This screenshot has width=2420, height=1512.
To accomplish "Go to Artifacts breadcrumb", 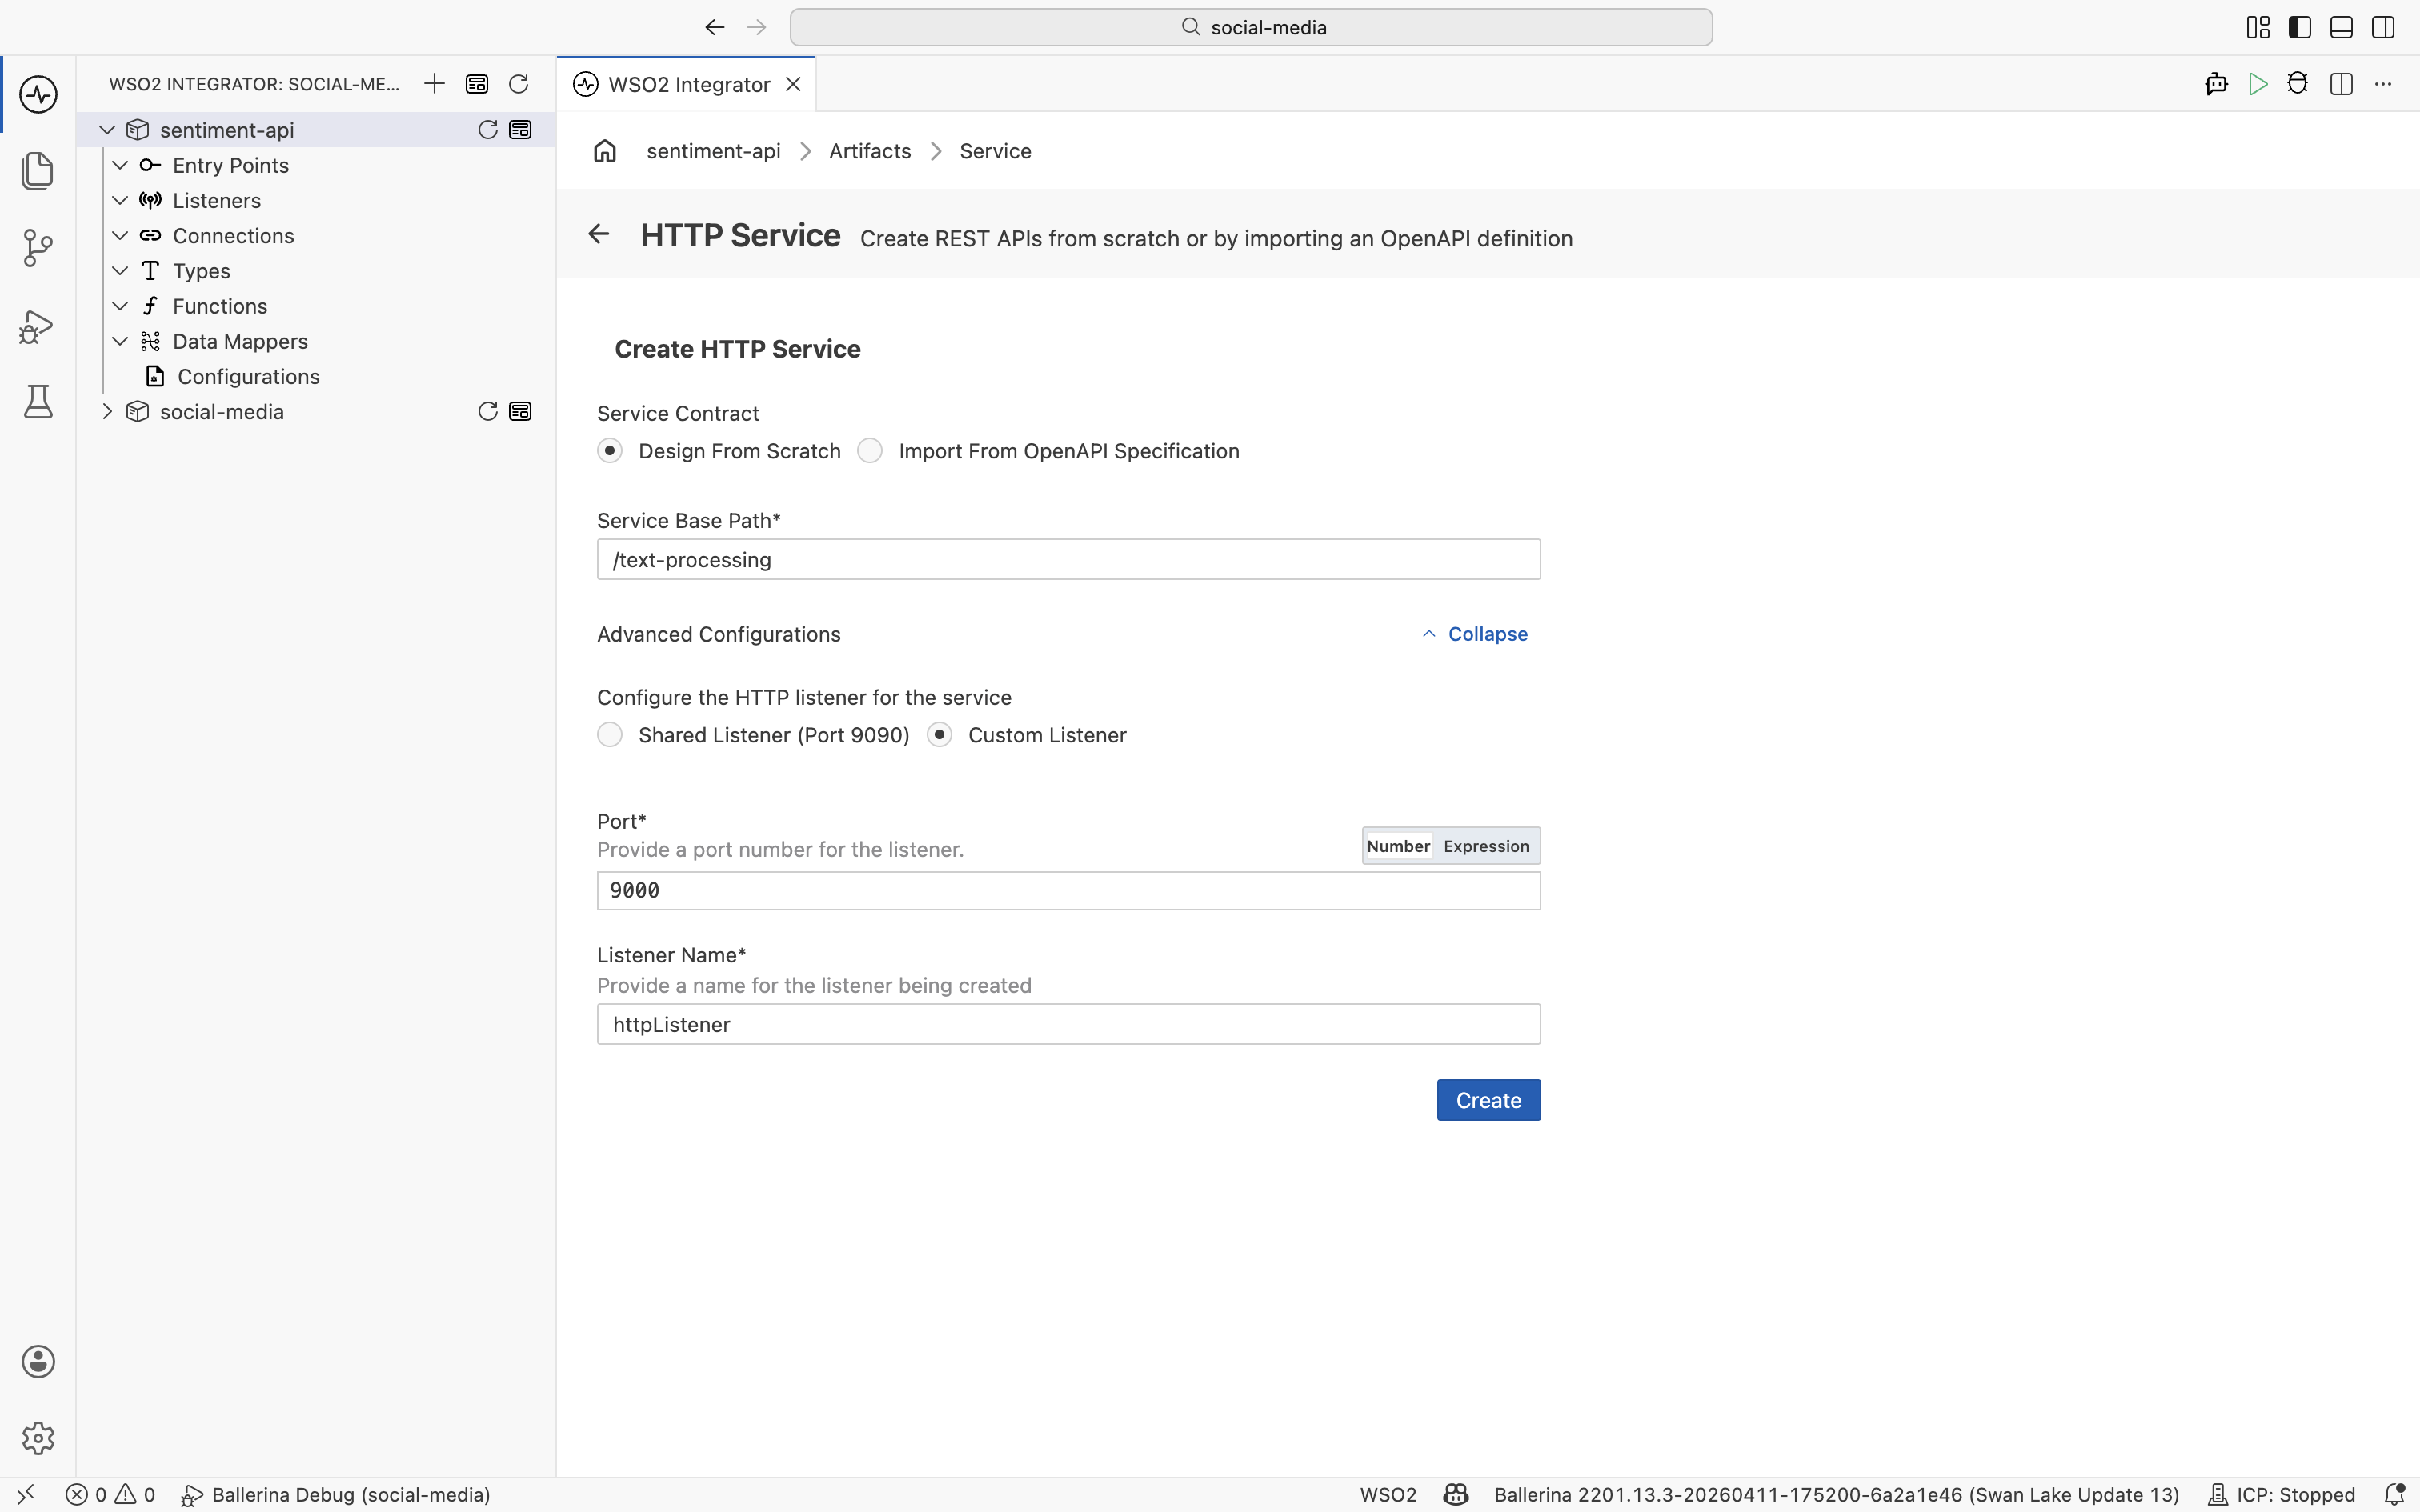I will click(x=870, y=151).
